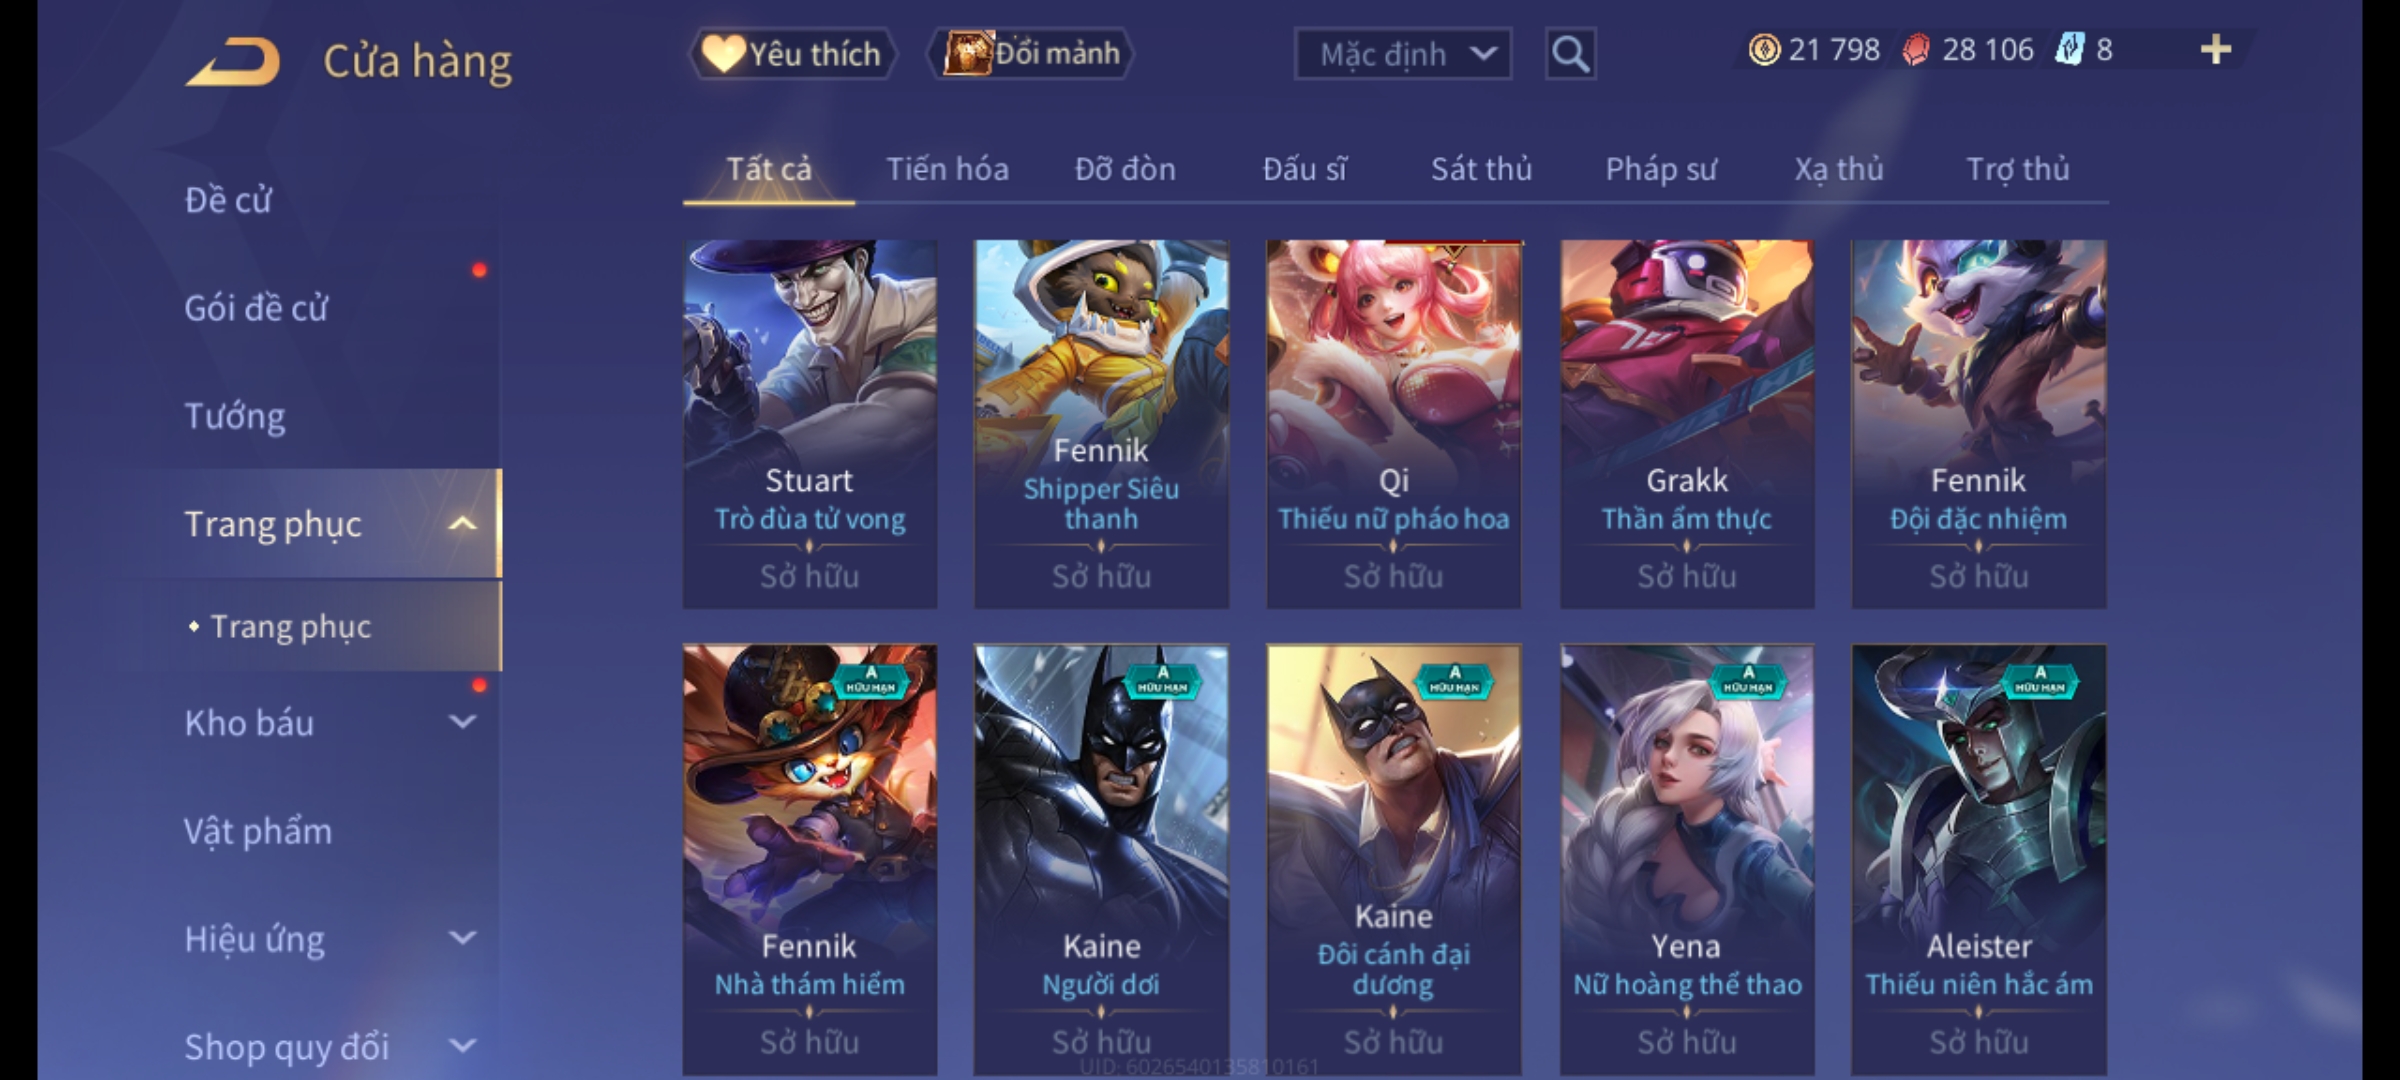Tap the back arrow icon beside Cửa hàng

232,61
